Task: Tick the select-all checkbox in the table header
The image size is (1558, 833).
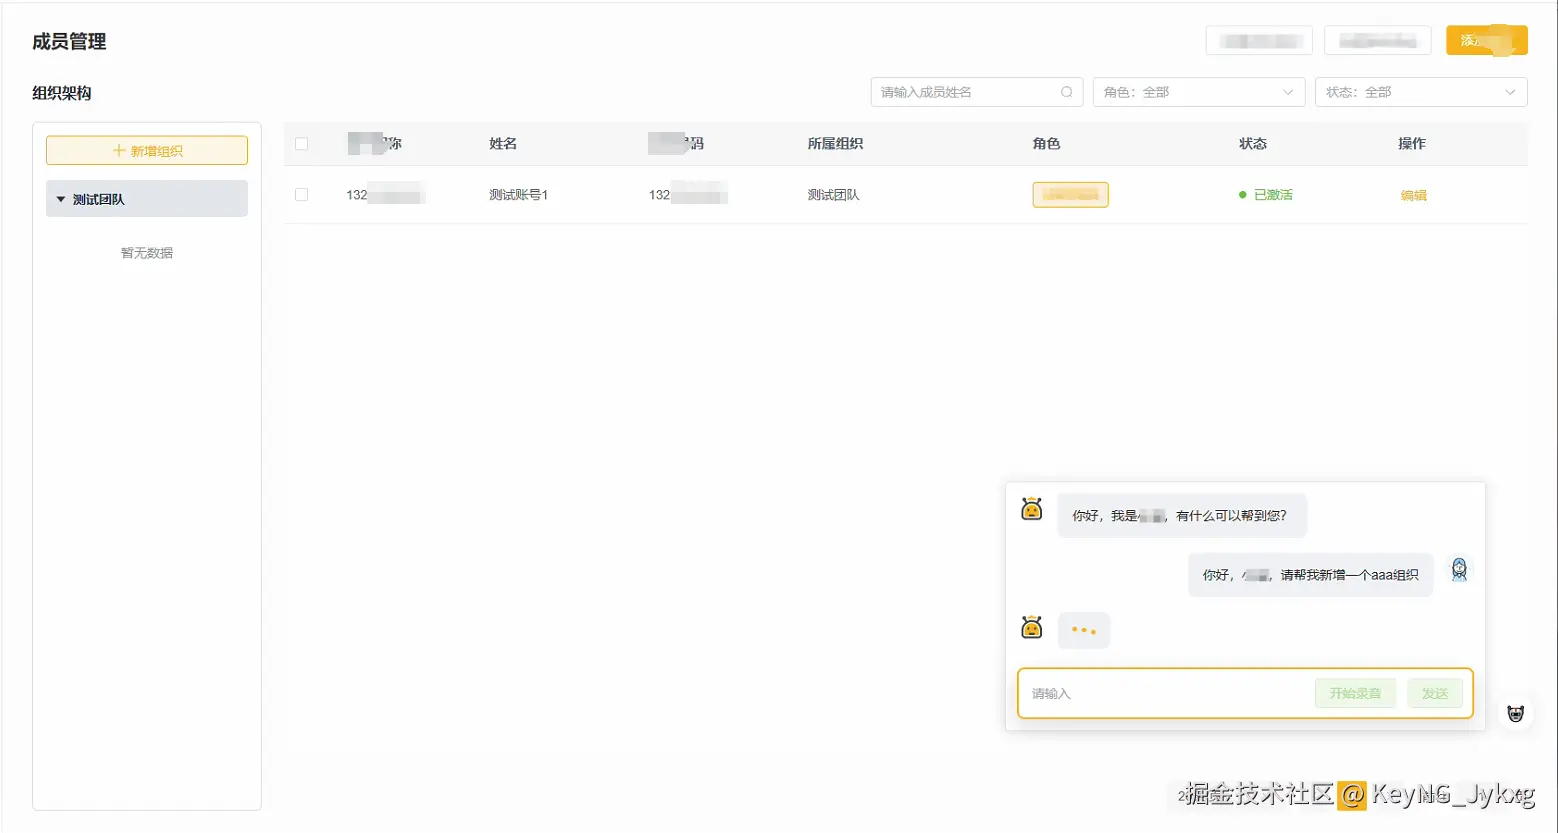Action: click(301, 144)
